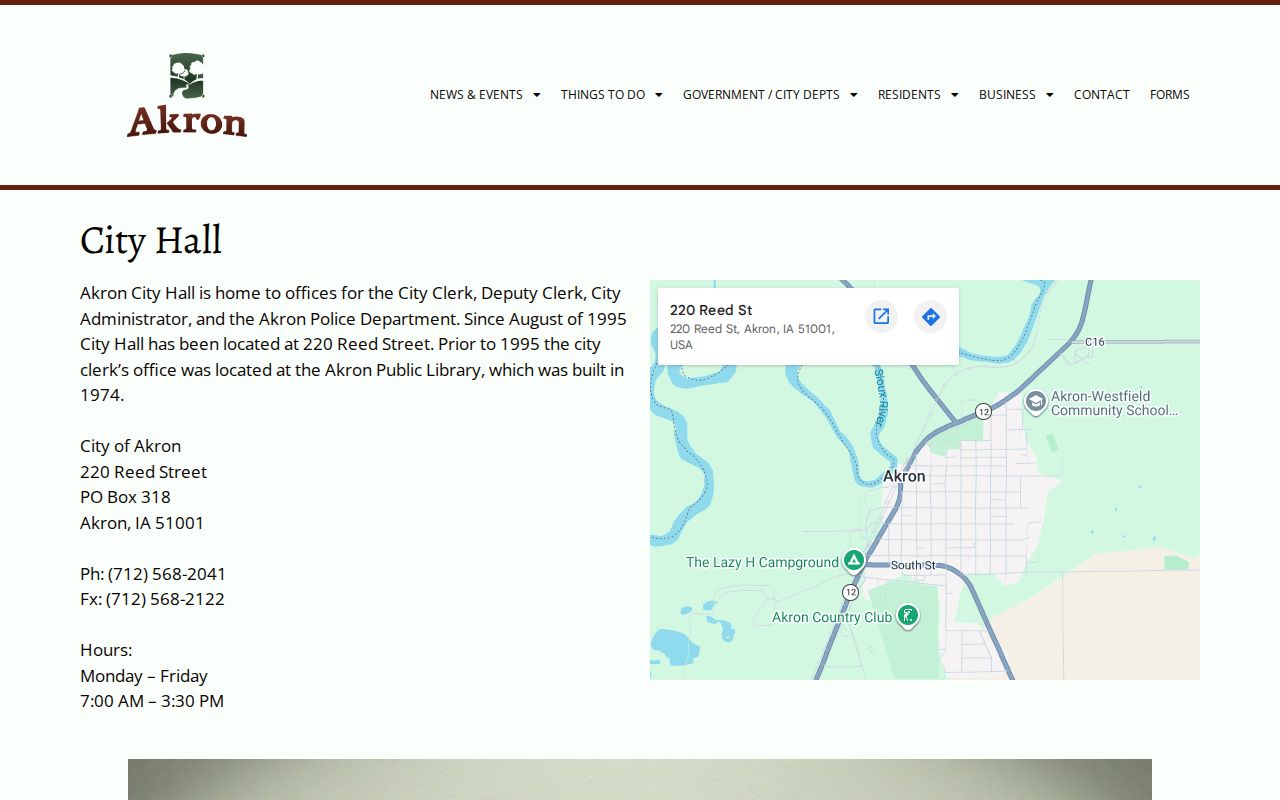Expand Government / City Depts dropdown arrow
The height and width of the screenshot is (800, 1280).
click(853, 95)
